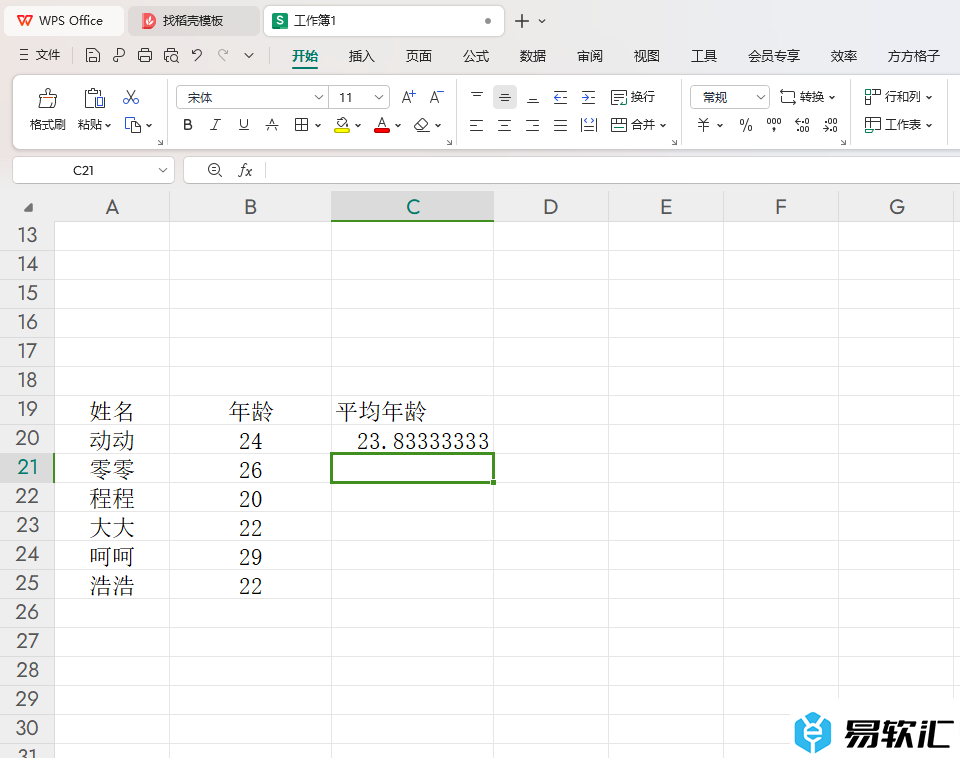The image size is (960, 758).
Task: Switch to the 插入 Insert tab
Action: (x=361, y=56)
